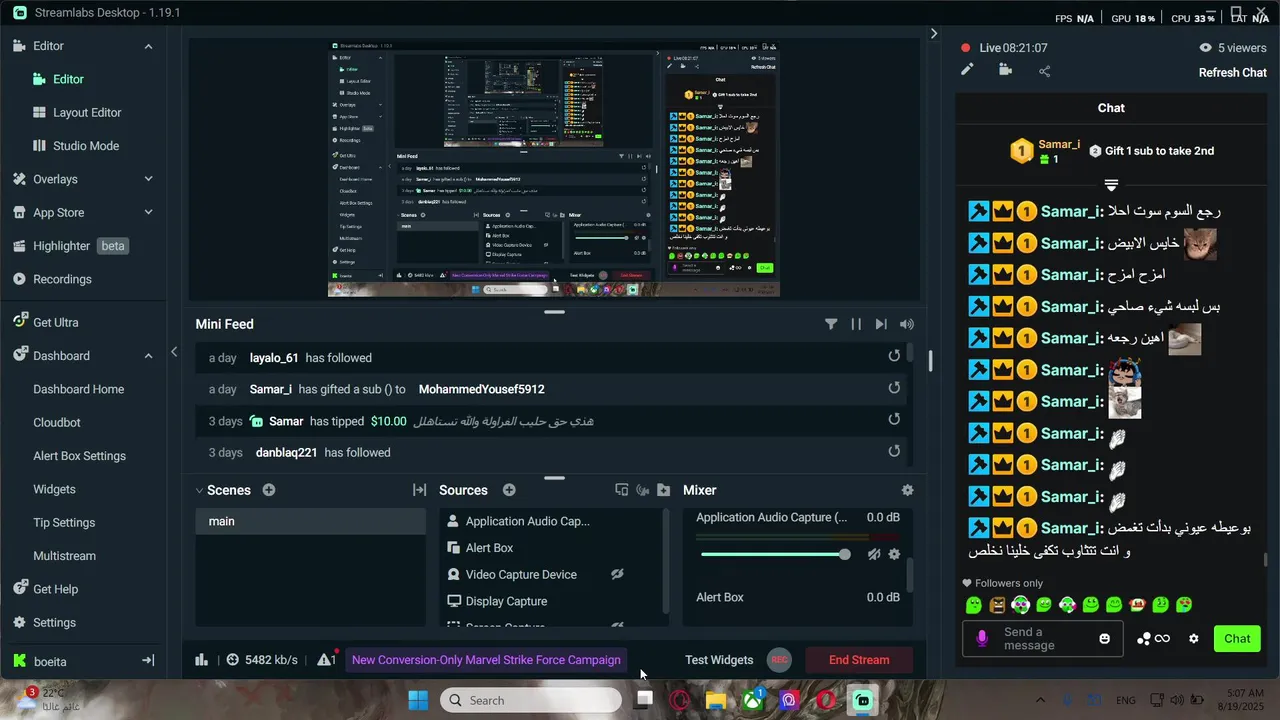This screenshot has width=1280, height=720.
Task: Click Refresh Chat link
Action: 1233,72
